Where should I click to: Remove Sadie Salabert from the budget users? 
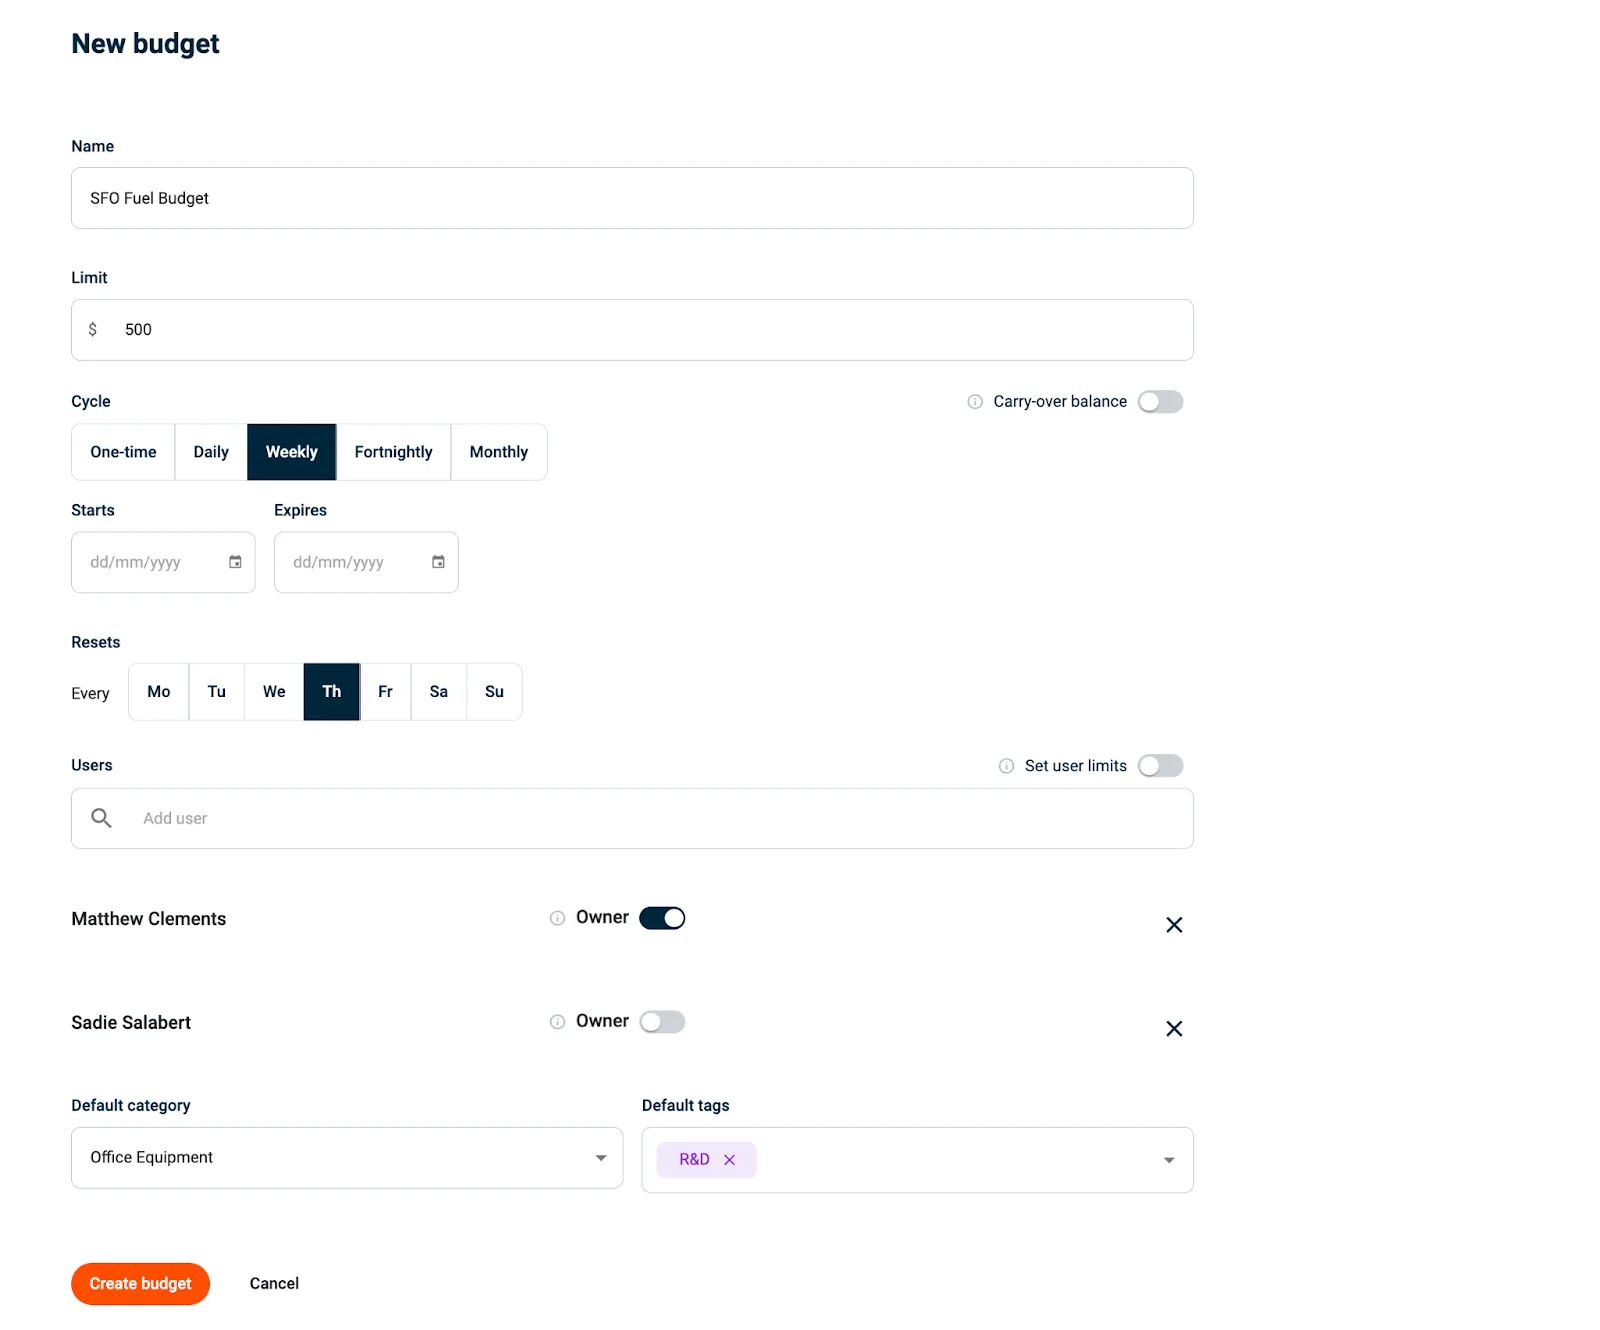(1174, 1028)
